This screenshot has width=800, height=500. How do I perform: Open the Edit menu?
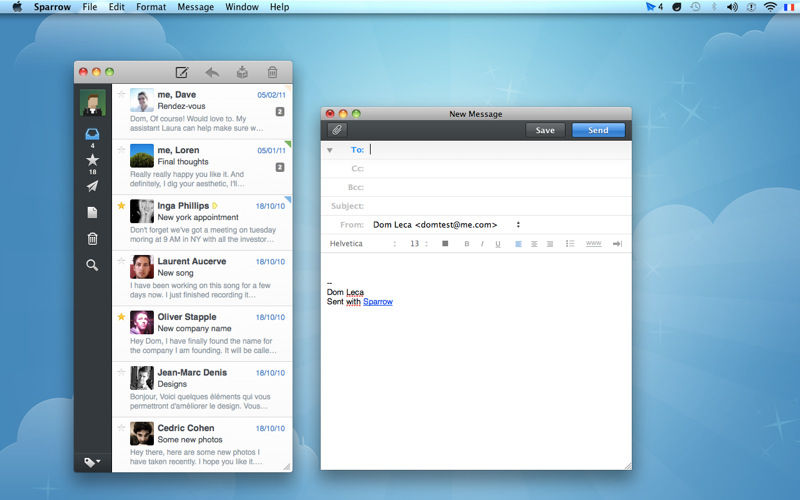116,7
